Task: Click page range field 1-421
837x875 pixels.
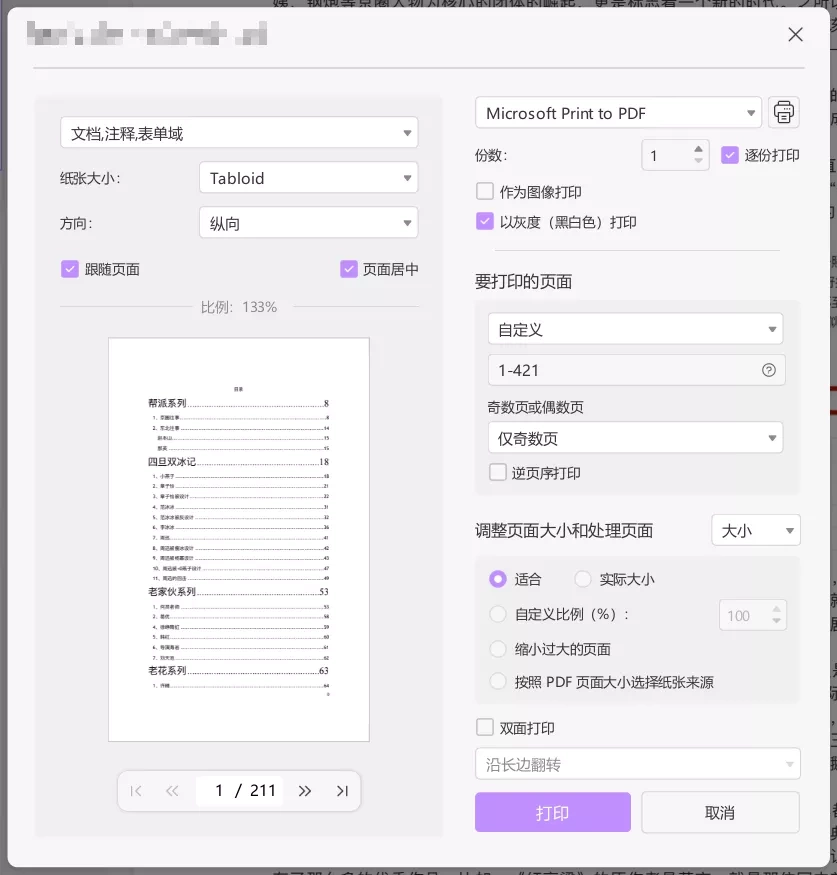Action: (x=637, y=370)
